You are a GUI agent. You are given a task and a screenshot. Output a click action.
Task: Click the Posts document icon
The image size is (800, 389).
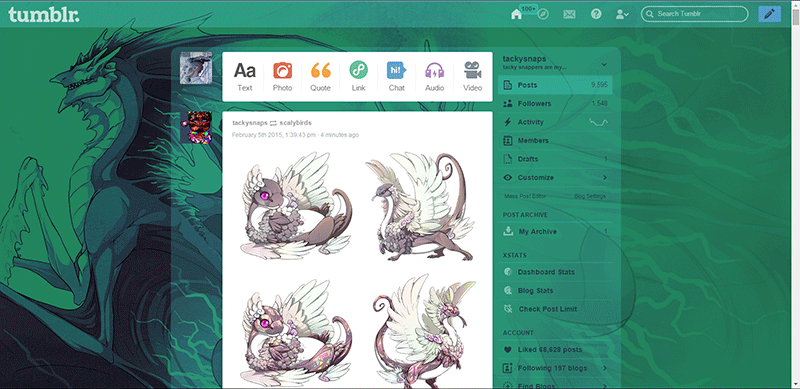[x=507, y=85]
